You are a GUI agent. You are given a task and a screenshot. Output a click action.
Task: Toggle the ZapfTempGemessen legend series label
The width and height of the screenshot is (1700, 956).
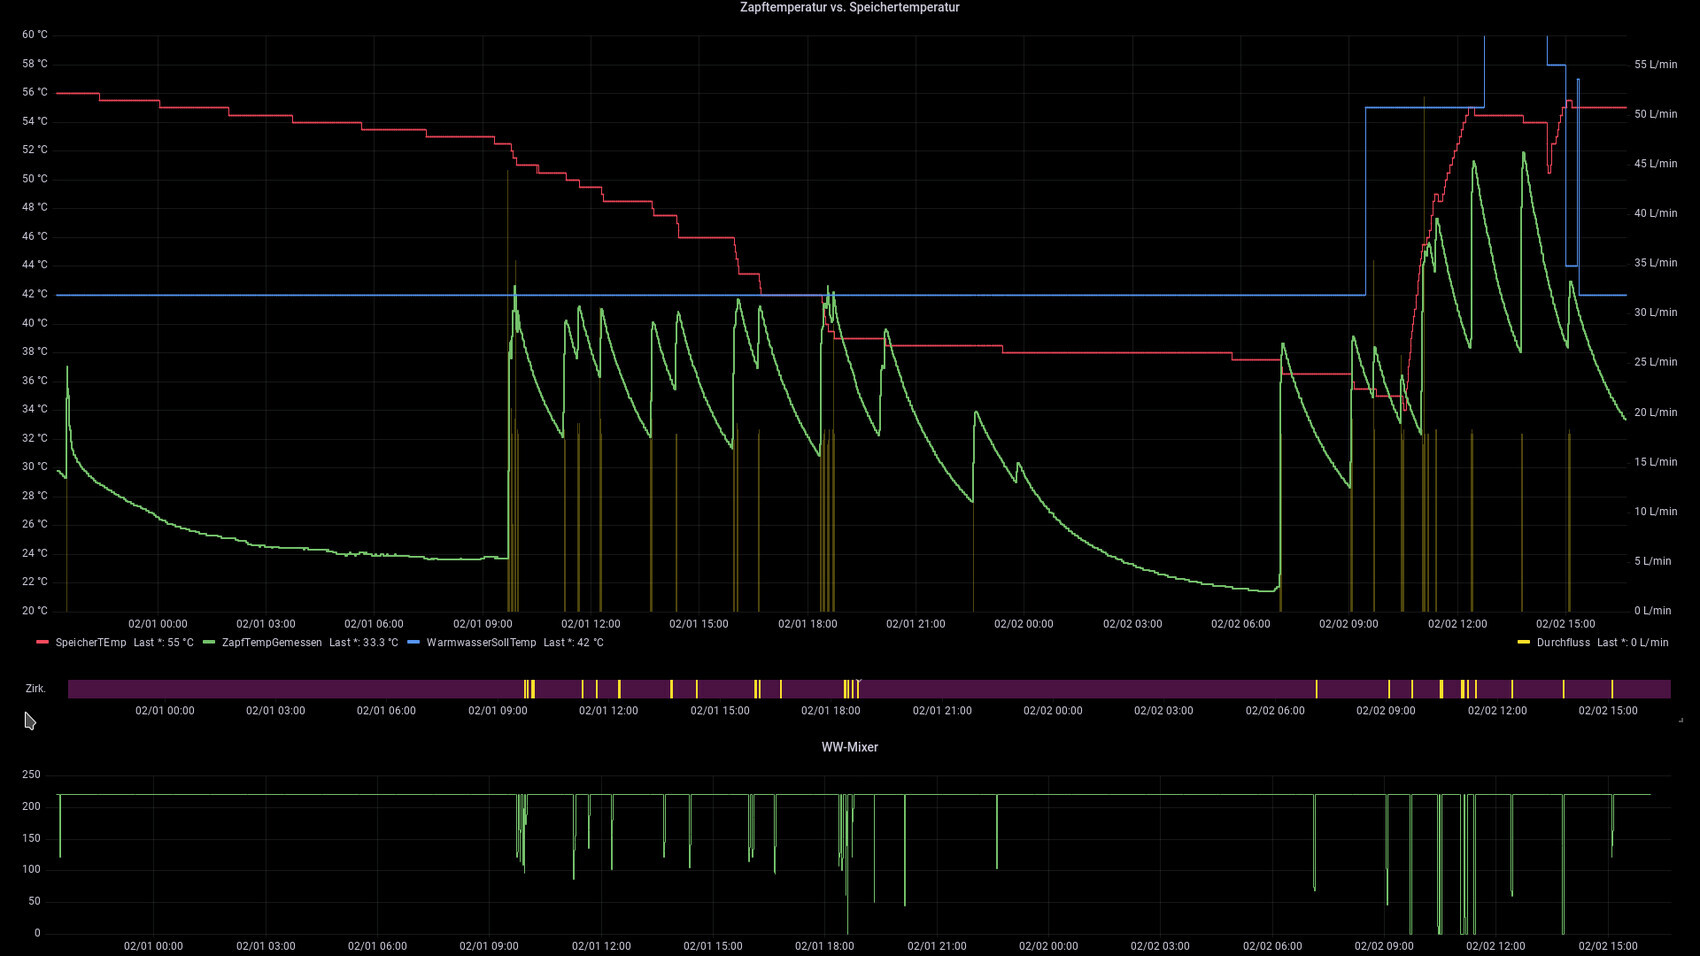pyautogui.click(x=272, y=643)
